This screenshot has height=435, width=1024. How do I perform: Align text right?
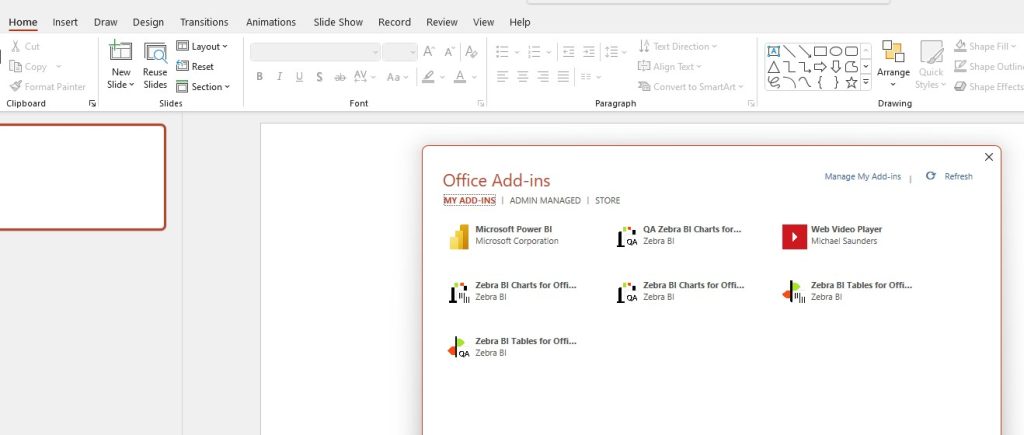[543, 77]
